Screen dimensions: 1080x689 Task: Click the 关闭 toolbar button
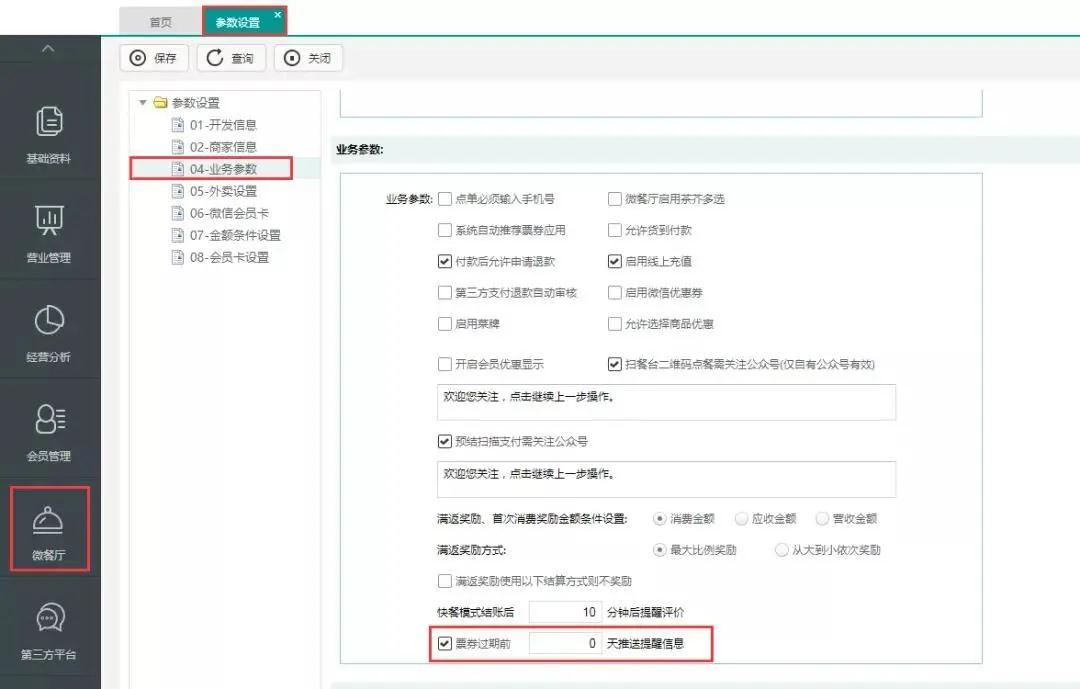pos(308,58)
